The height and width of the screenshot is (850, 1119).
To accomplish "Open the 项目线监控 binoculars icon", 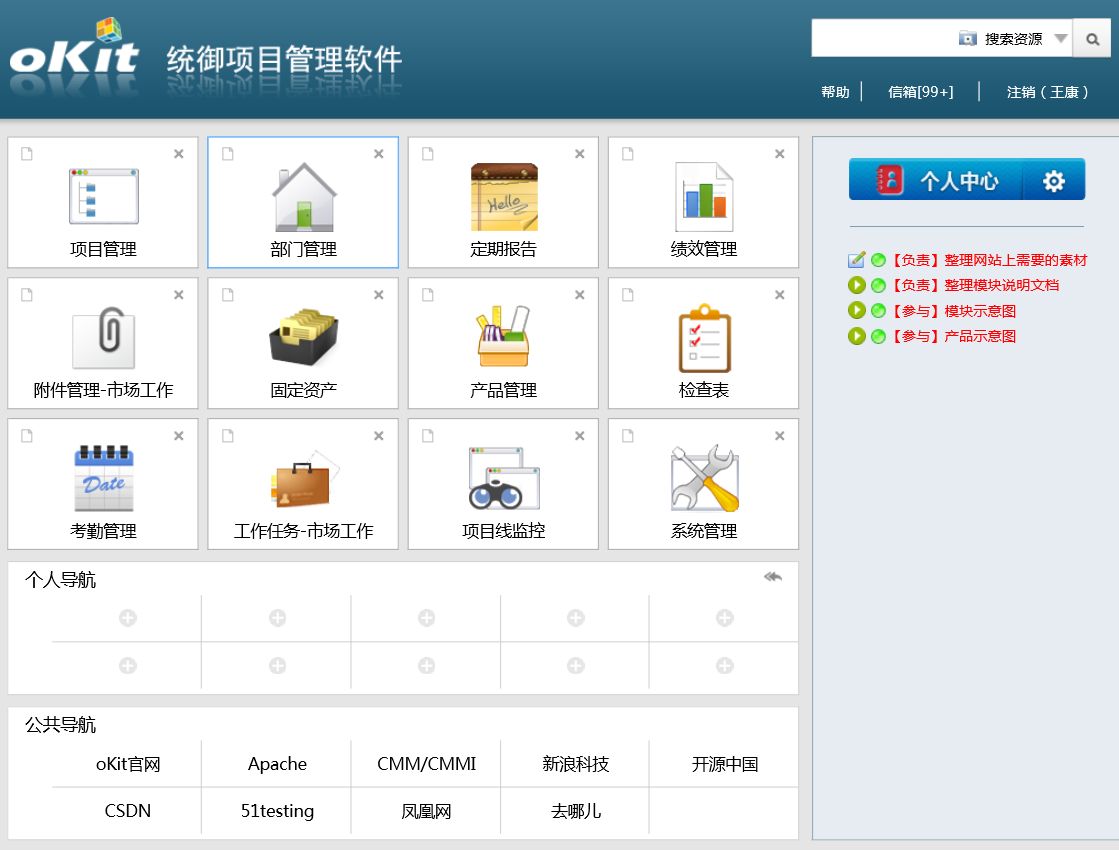I will [504, 477].
